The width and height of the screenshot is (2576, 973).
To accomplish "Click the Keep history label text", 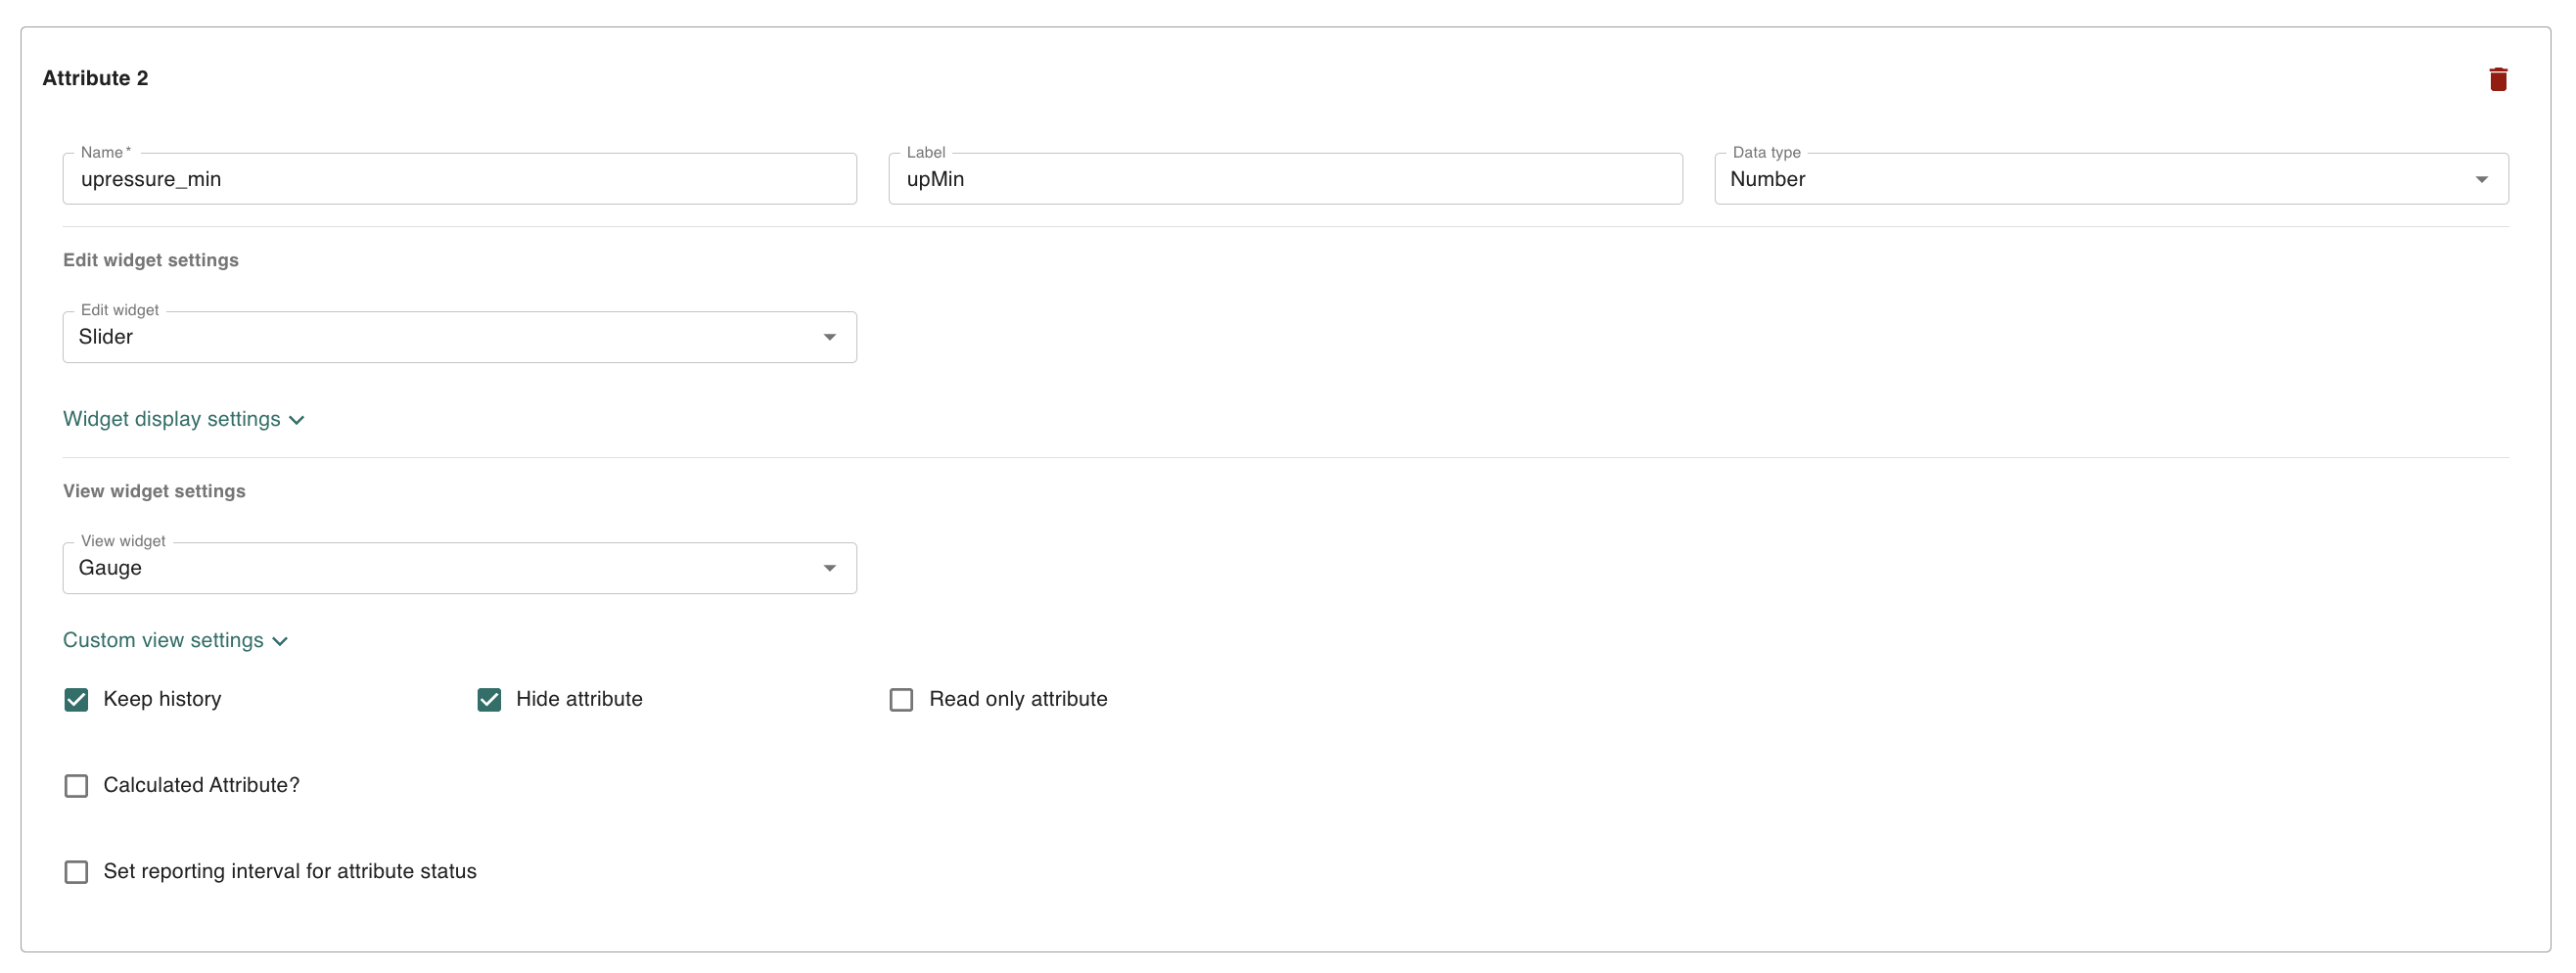I will point(162,700).
